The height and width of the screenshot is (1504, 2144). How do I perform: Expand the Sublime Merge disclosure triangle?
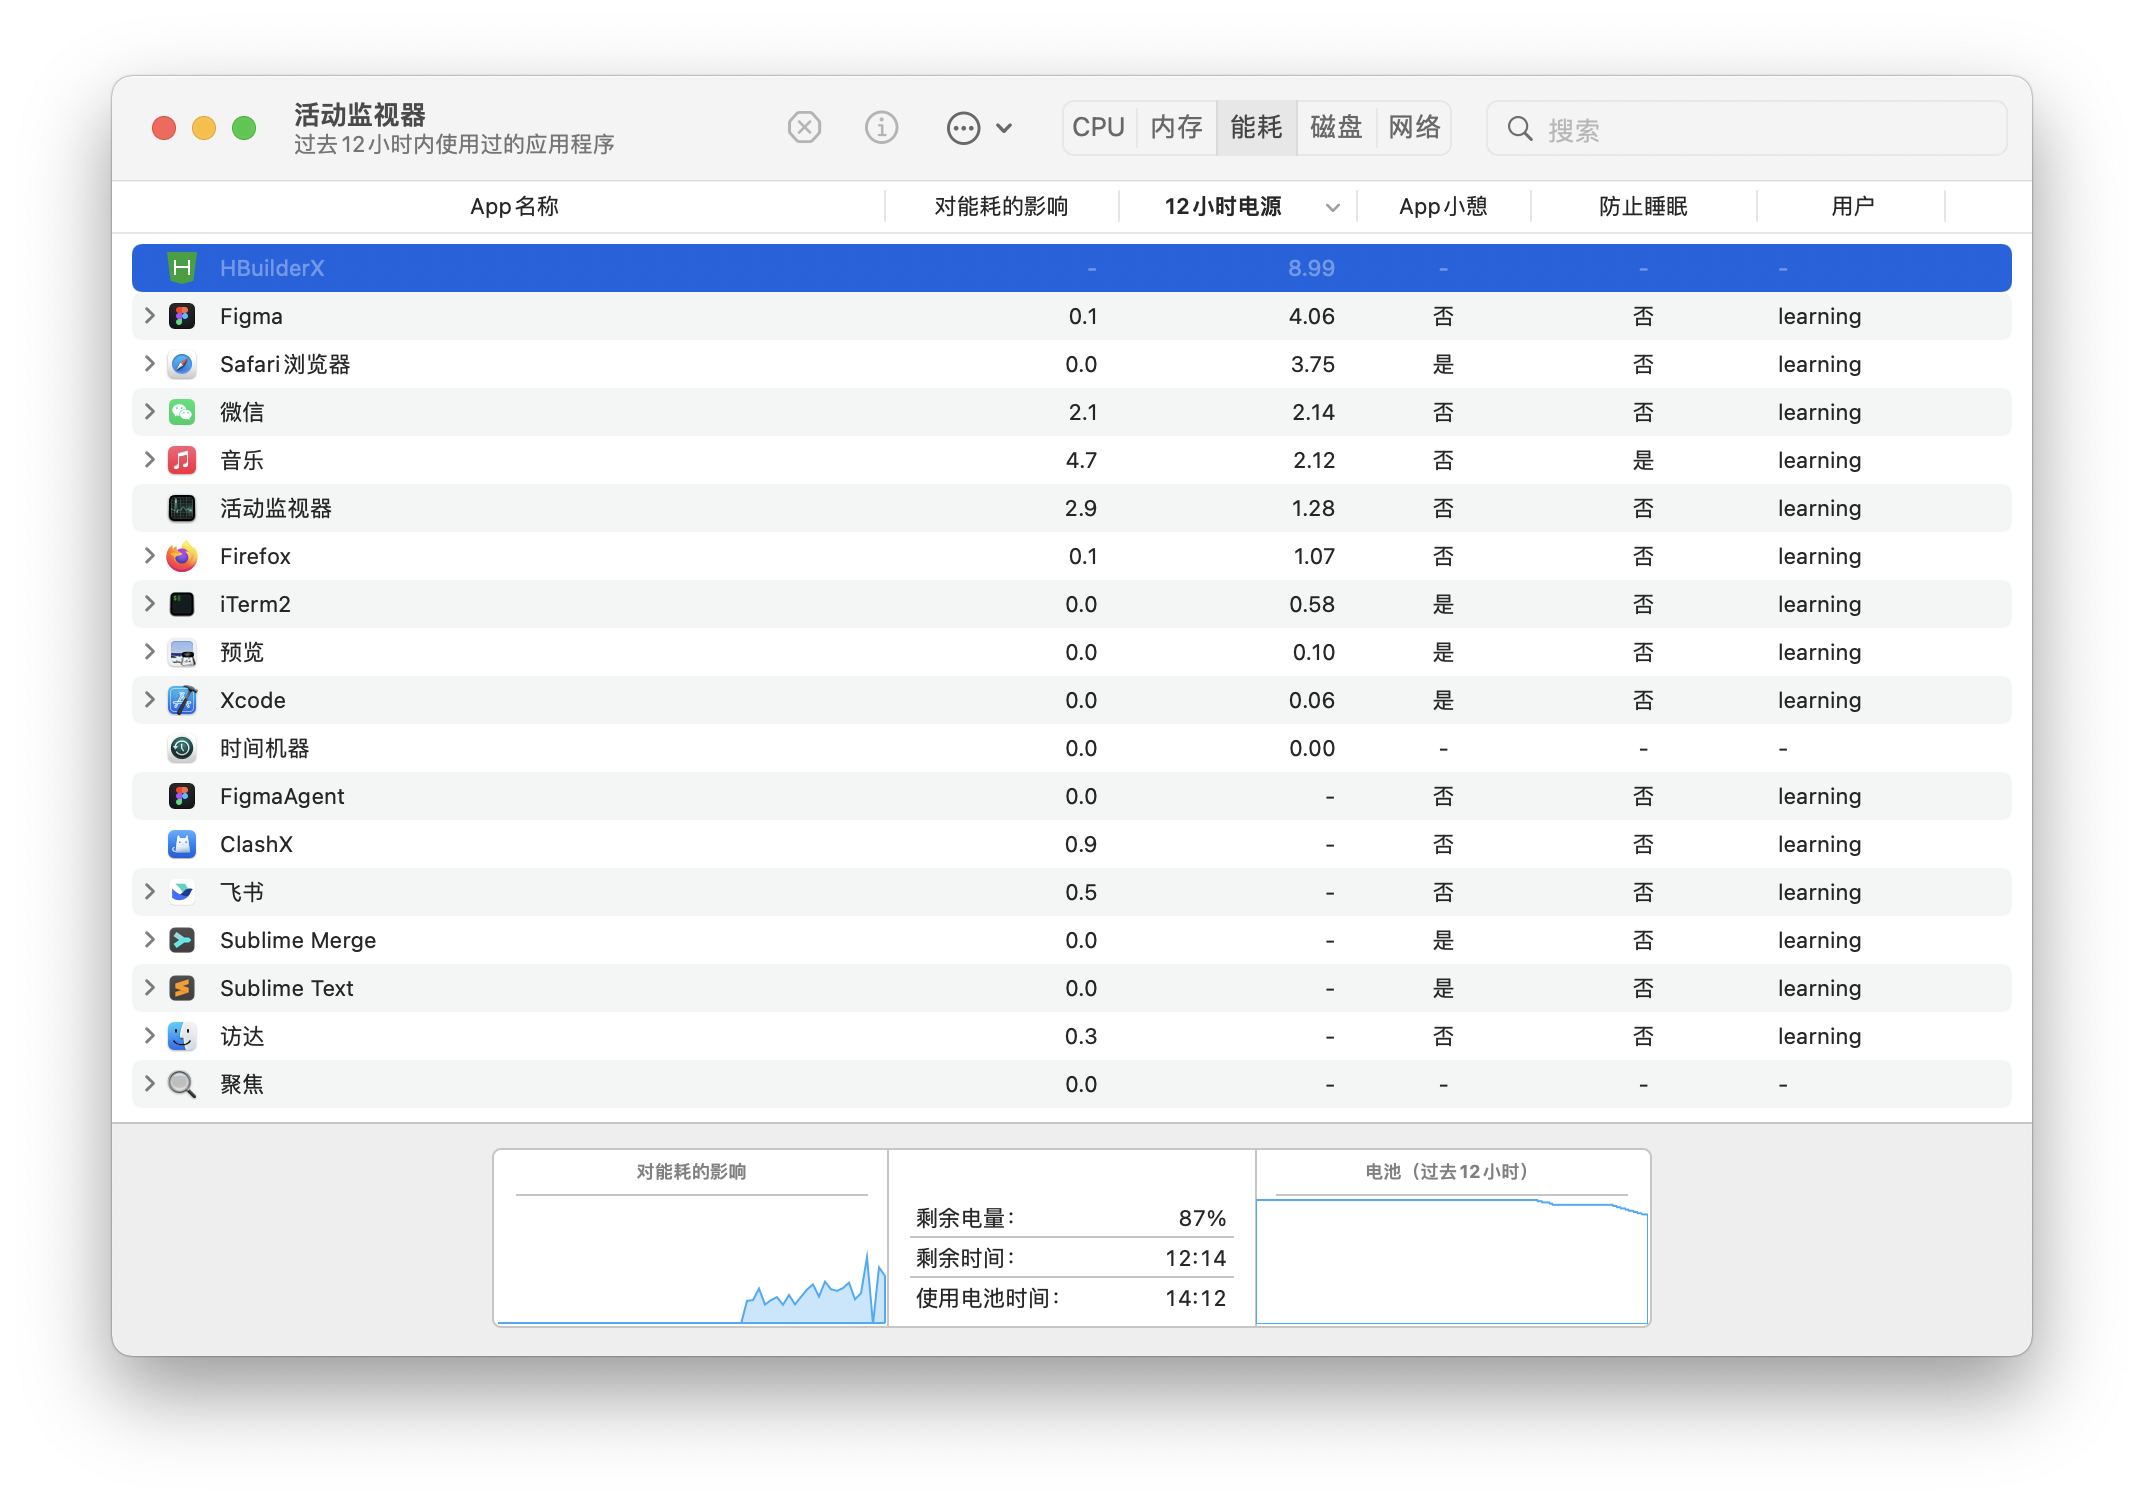point(149,940)
